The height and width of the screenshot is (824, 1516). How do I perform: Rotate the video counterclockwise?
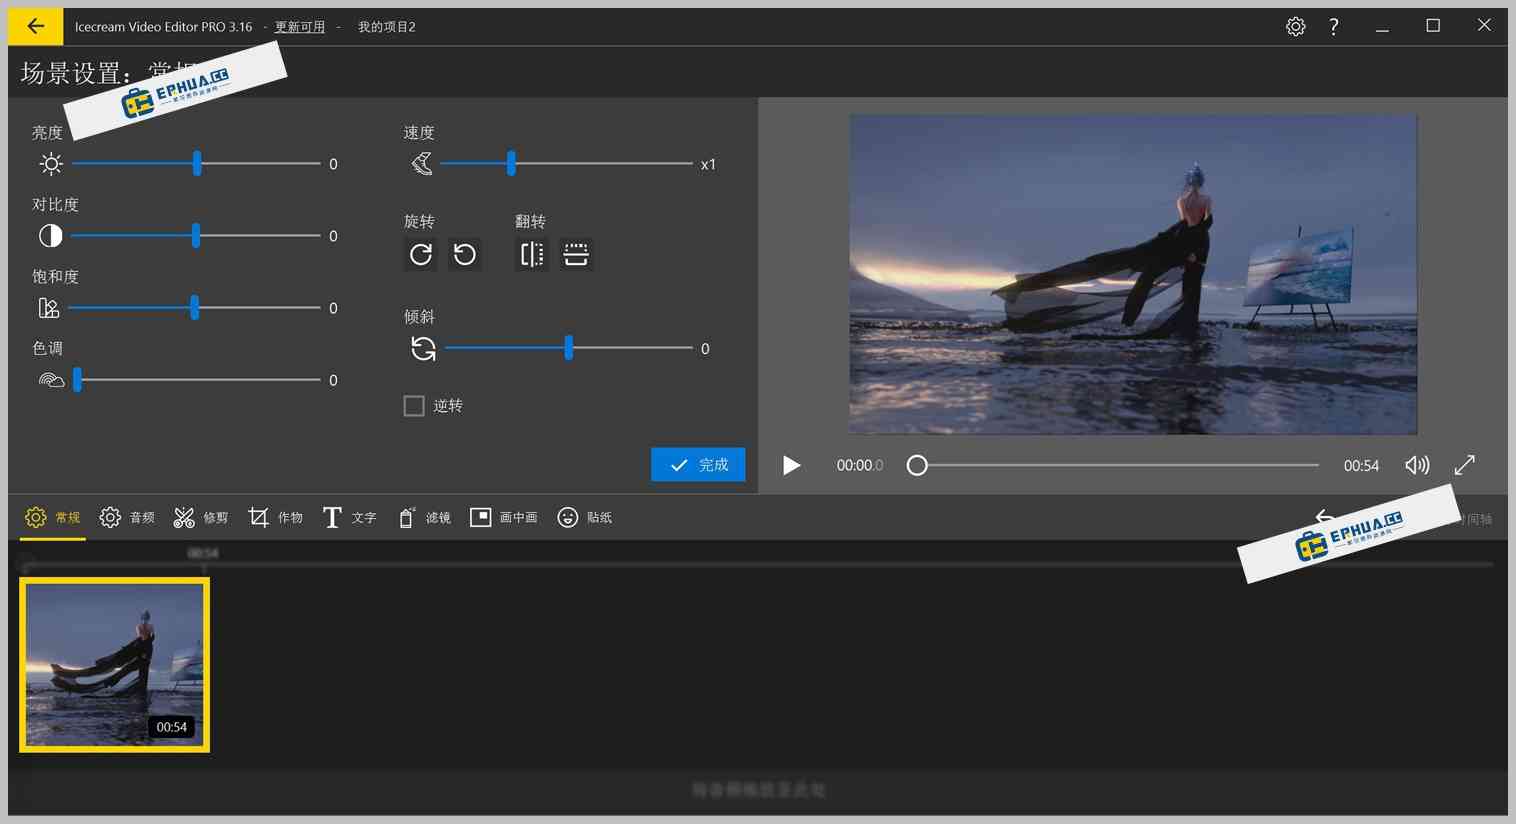pos(463,254)
